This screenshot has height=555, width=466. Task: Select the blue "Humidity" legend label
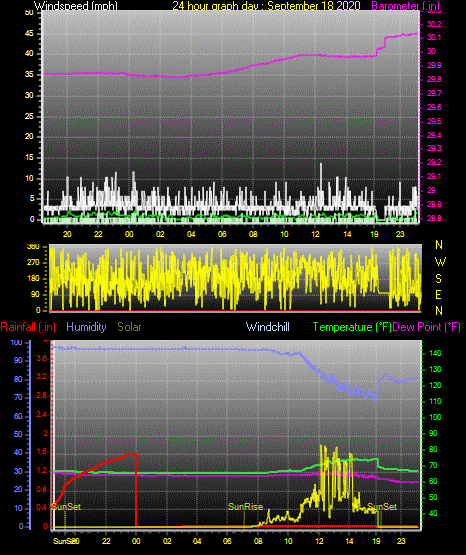(86, 327)
